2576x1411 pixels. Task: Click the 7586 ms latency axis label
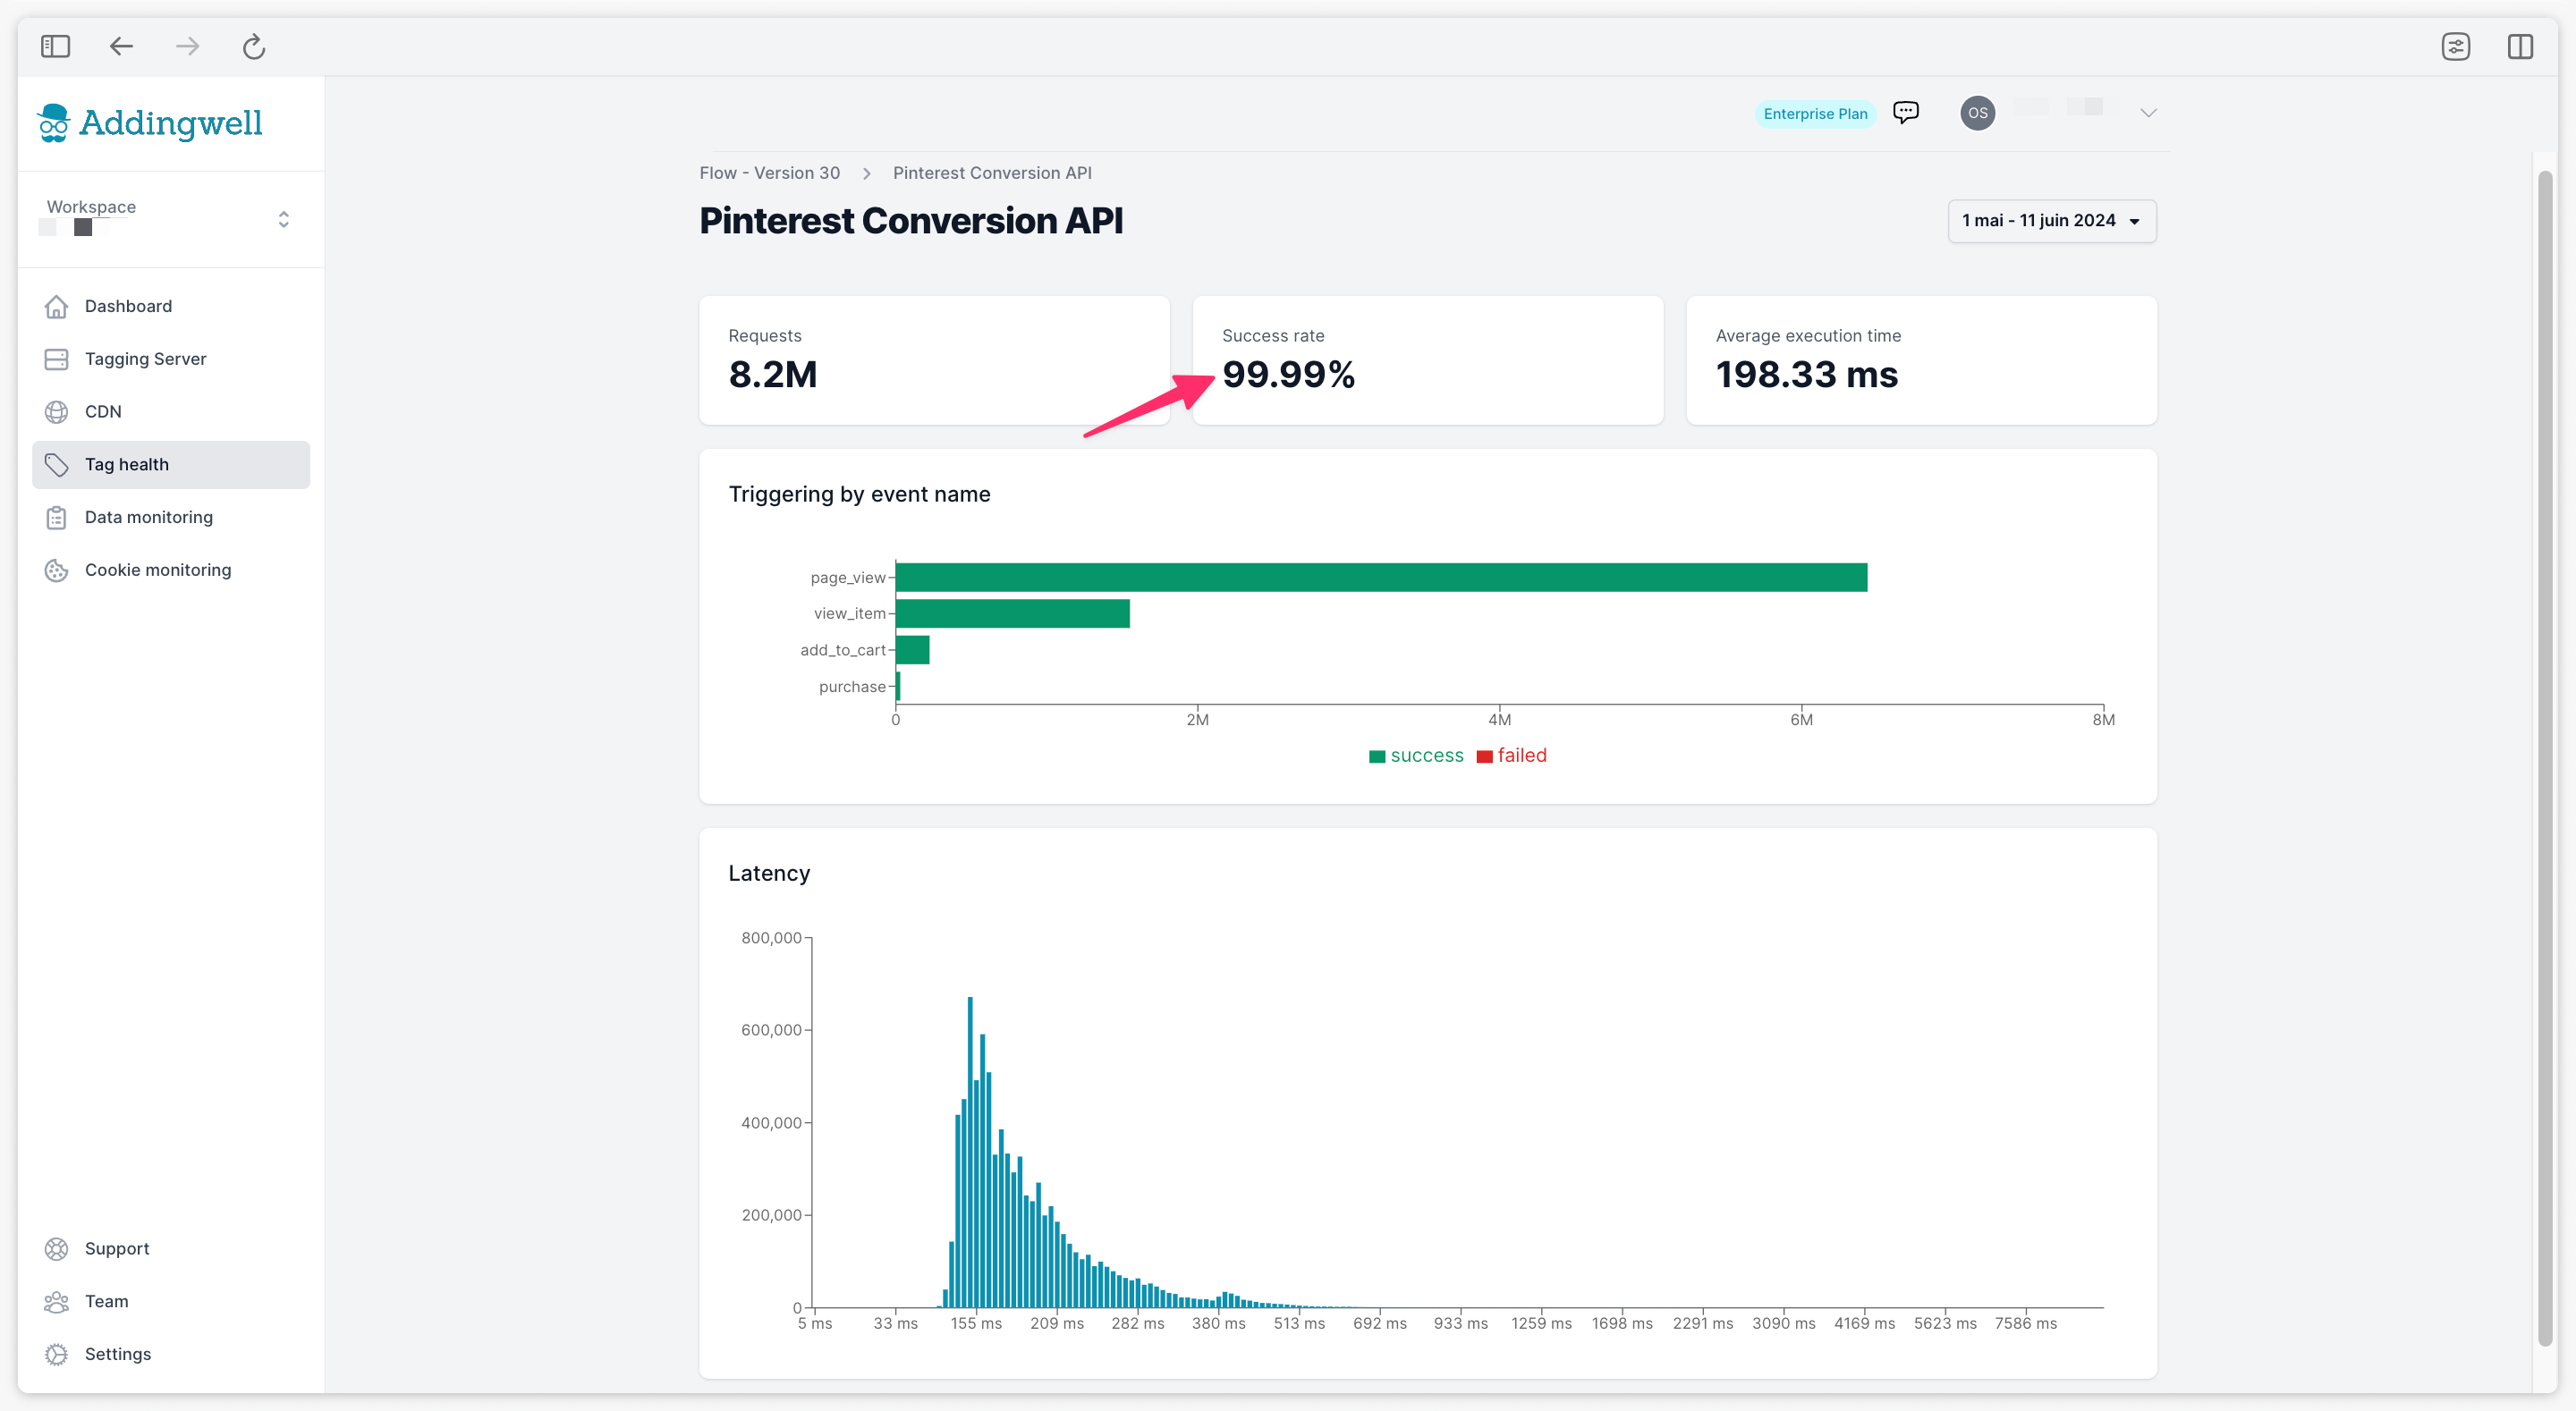[2026, 1323]
